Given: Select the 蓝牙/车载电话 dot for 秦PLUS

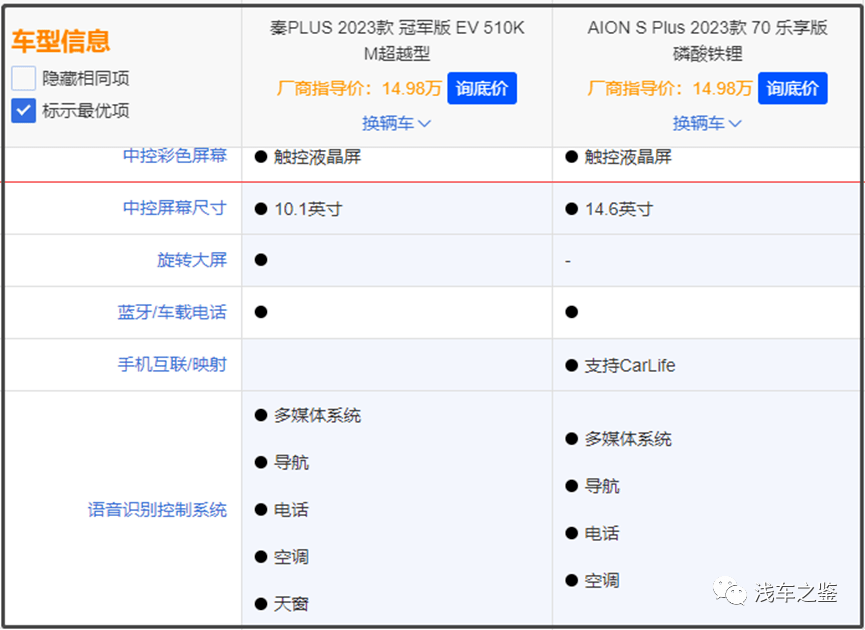Looking at the screenshot, I should click(x=261, y=312).
